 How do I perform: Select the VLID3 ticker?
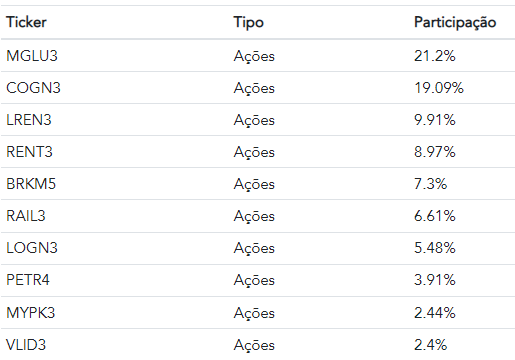(x=26, y=345)
